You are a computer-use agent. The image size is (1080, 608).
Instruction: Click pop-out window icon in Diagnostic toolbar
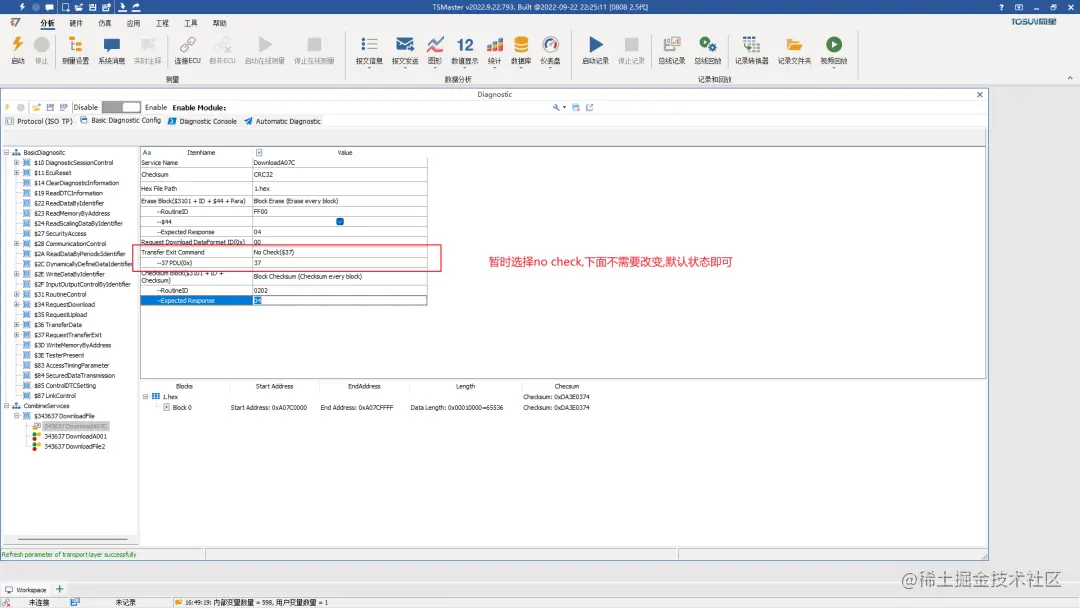[x=590, y=107]
